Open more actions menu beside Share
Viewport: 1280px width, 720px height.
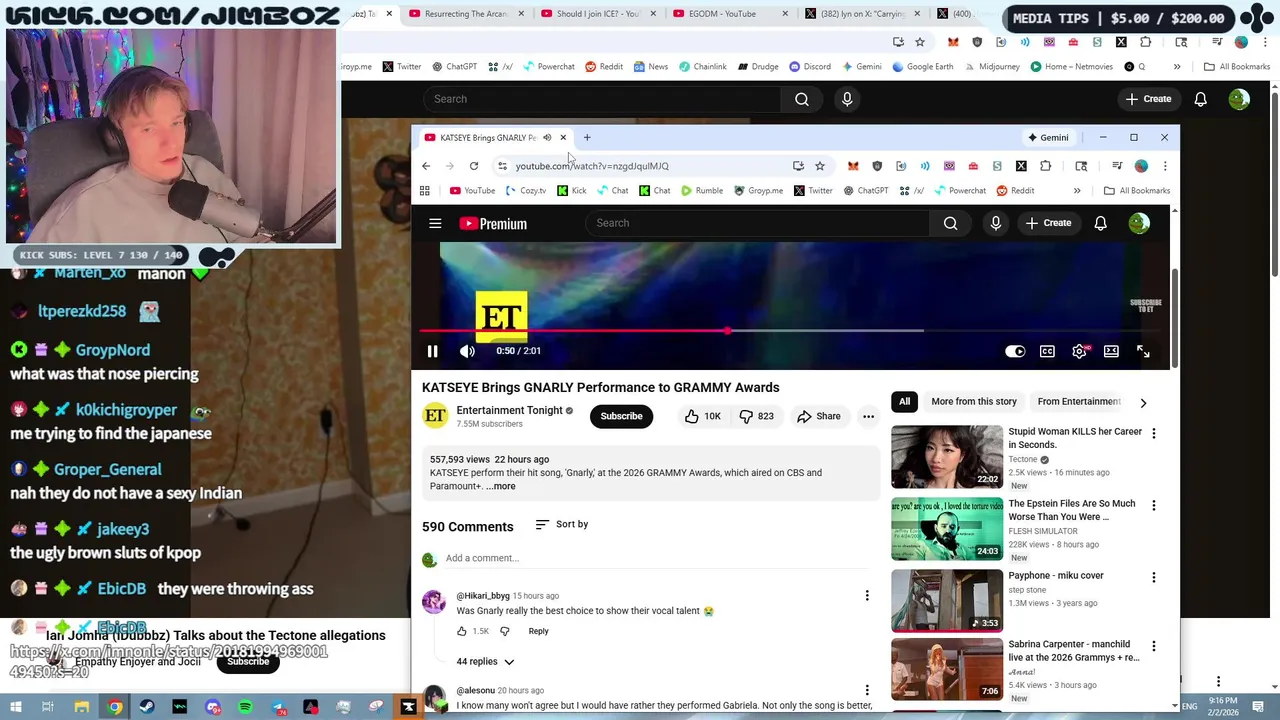pos(868,416)
